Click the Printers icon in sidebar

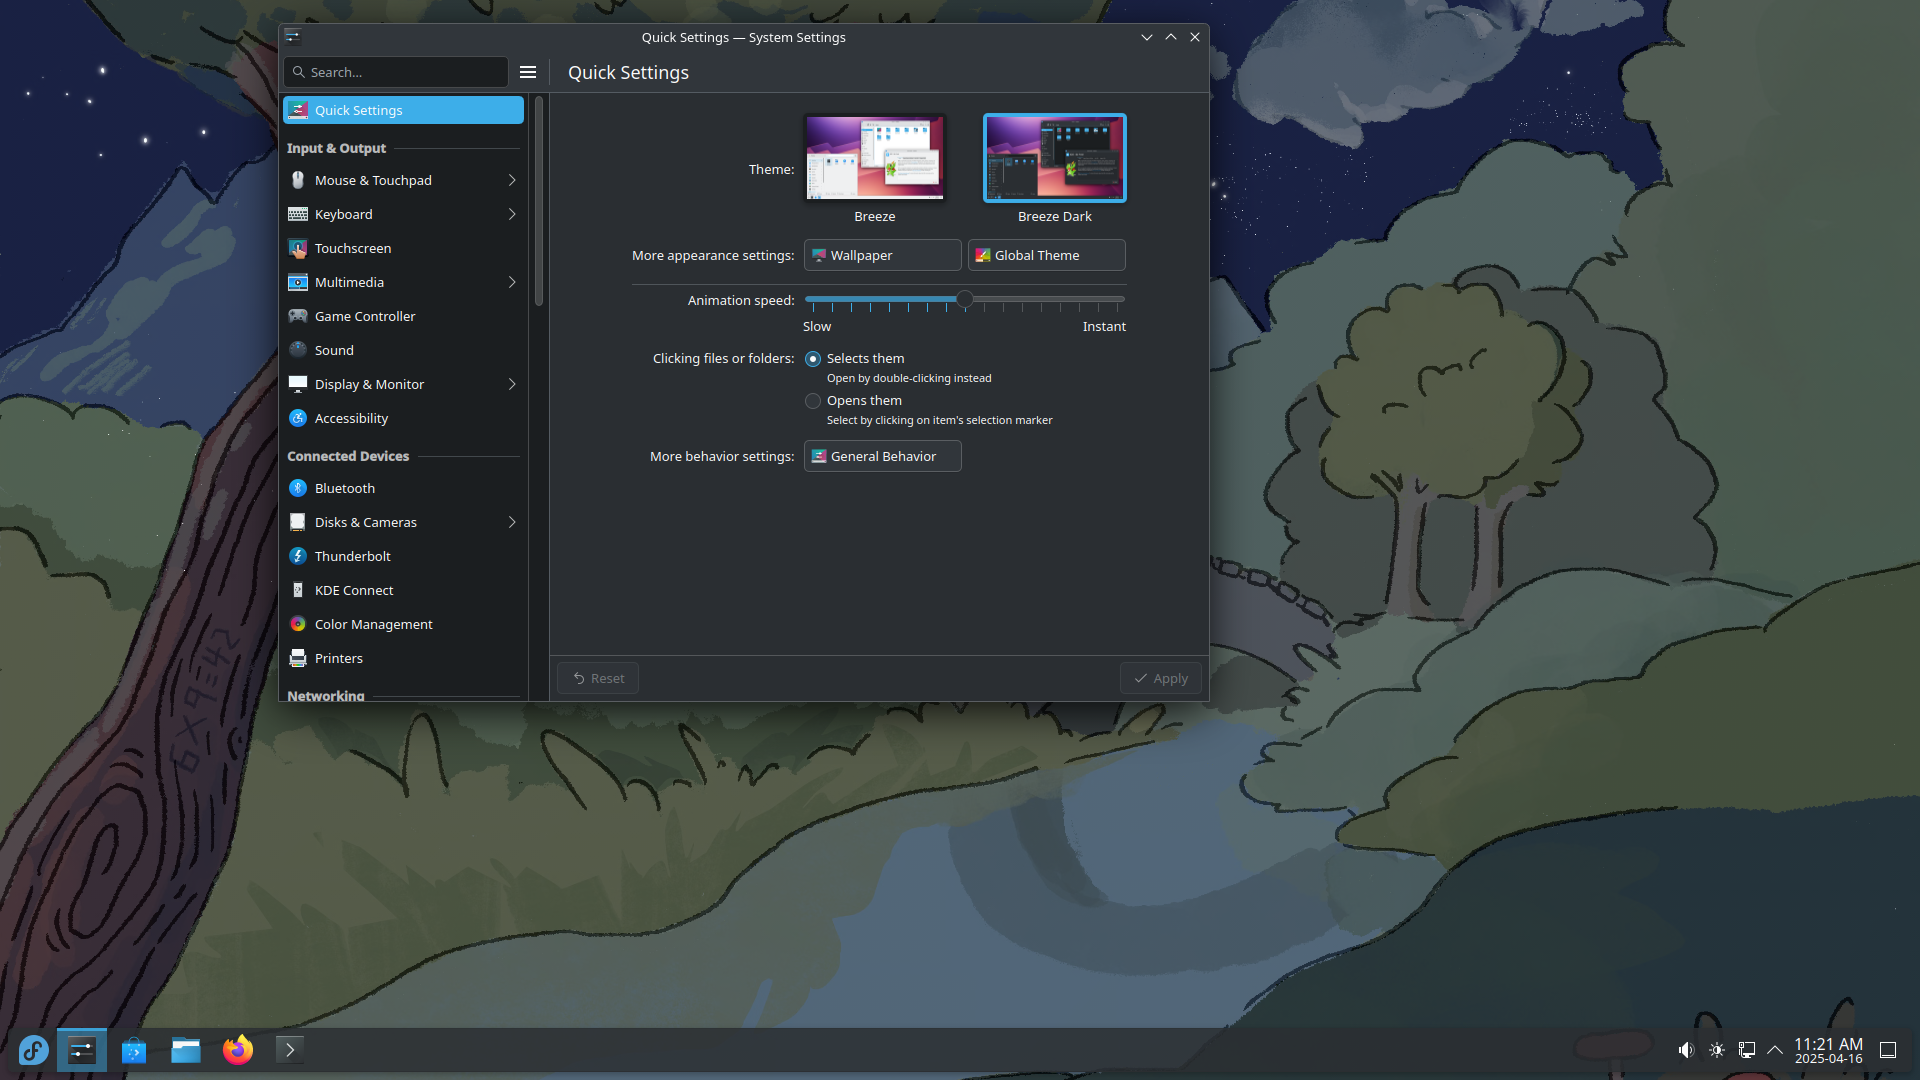[x=298, y=658]
